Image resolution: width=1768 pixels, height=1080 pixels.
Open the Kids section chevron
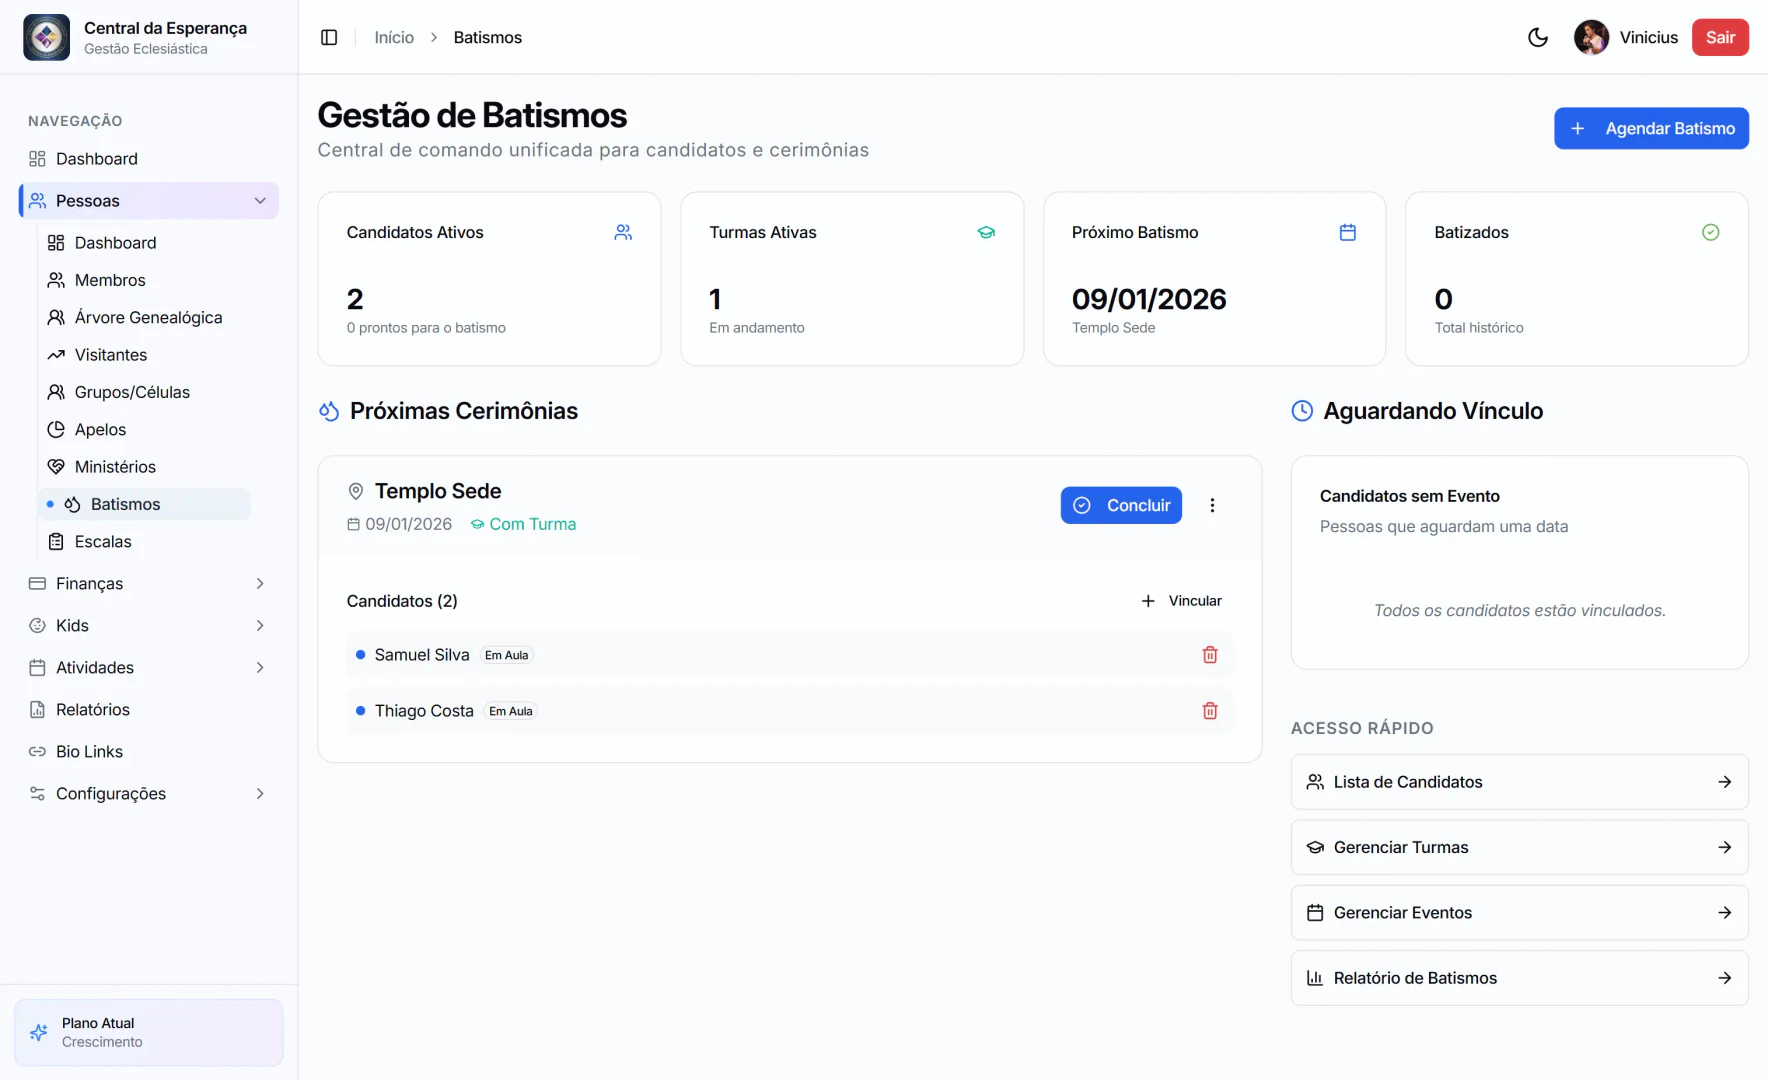(260, 625)
